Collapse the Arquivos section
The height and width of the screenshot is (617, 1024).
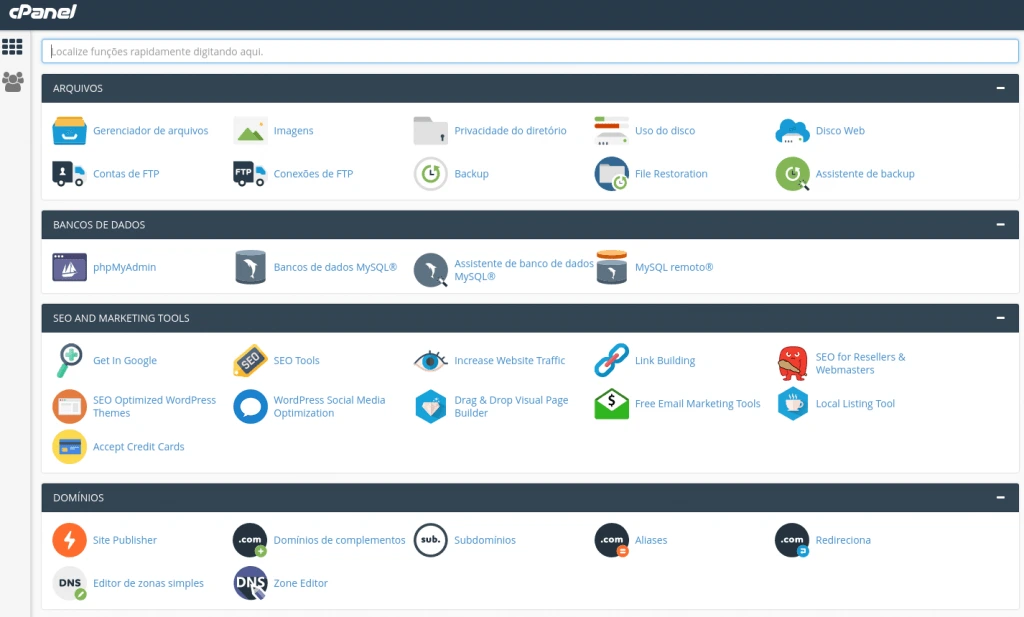tap(1001, 88)
